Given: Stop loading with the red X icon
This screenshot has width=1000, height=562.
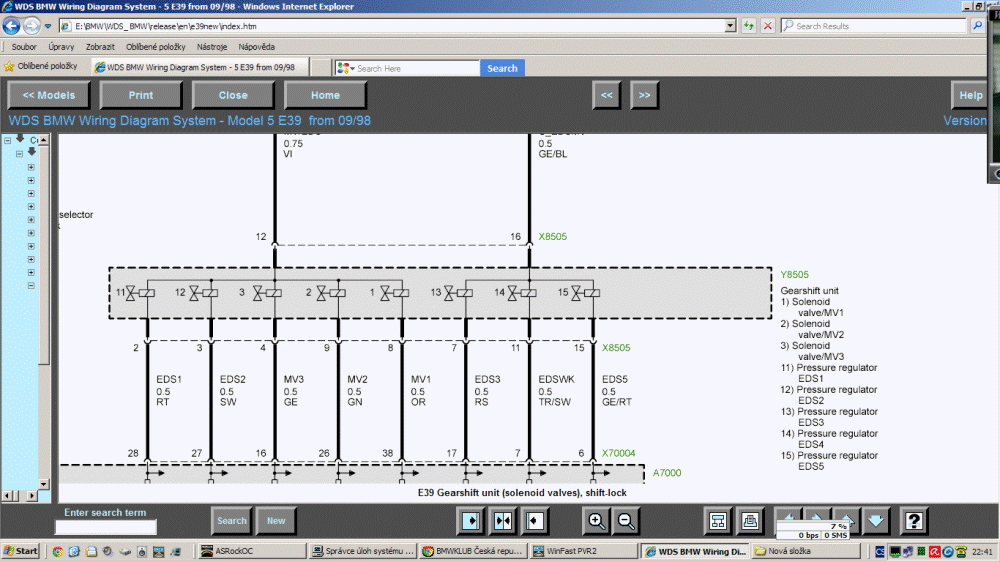Looking at the screenshot, I should pos(768,26).
